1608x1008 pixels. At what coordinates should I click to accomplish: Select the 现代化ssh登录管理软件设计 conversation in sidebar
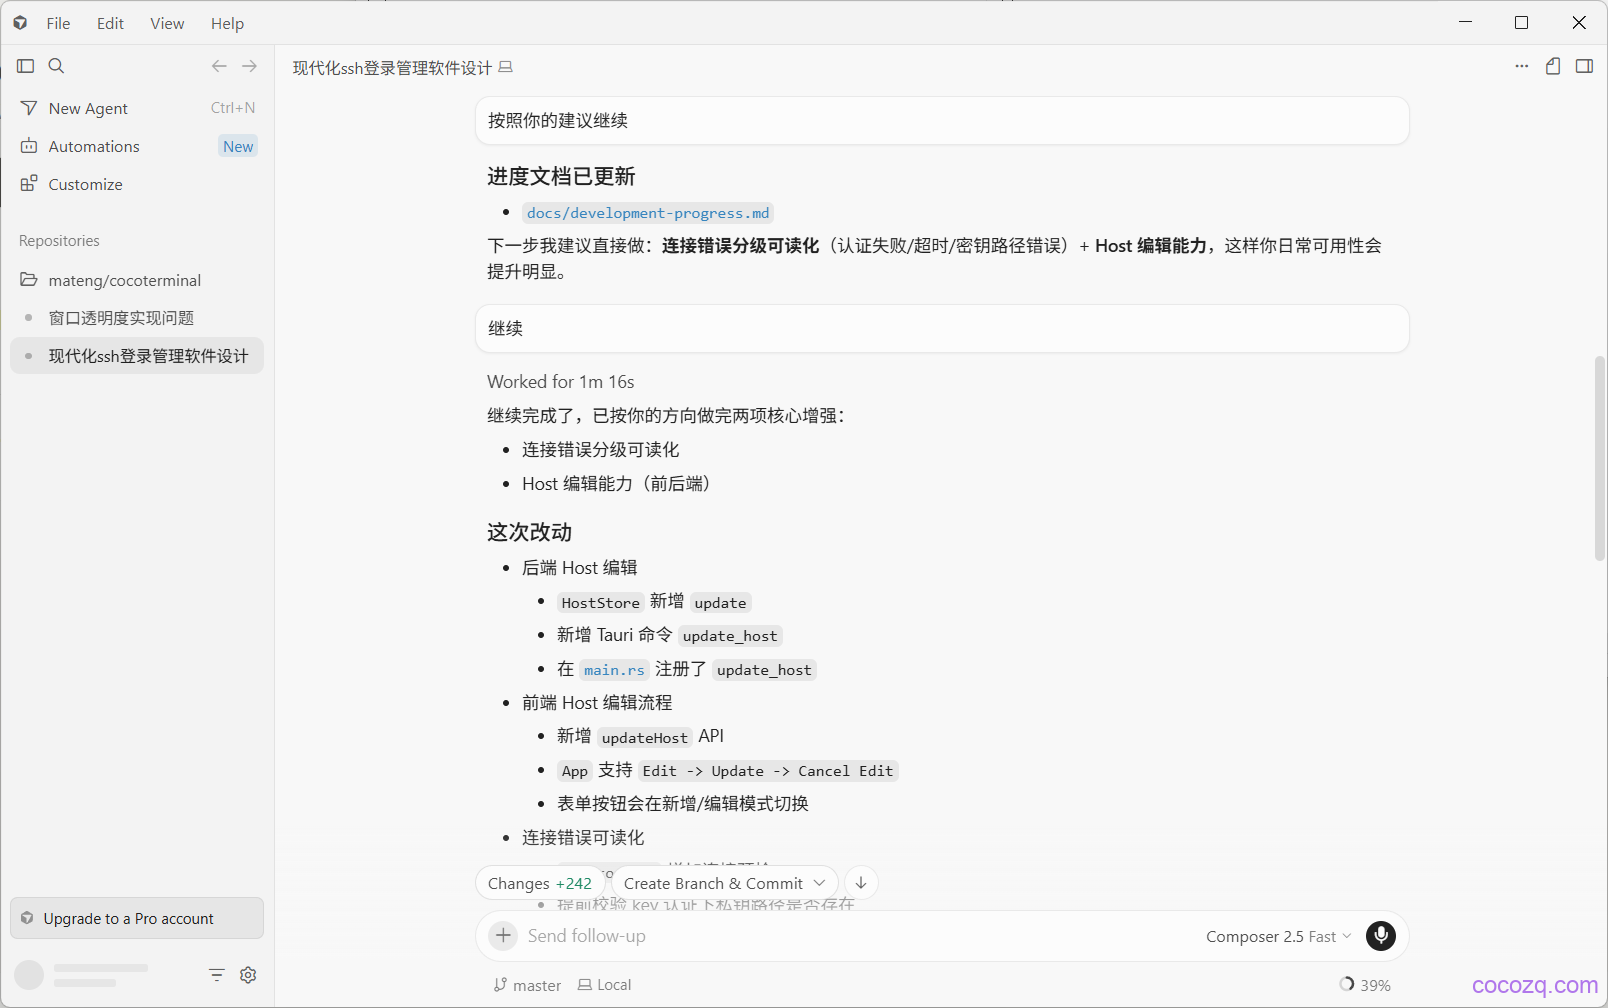(137, 356)
